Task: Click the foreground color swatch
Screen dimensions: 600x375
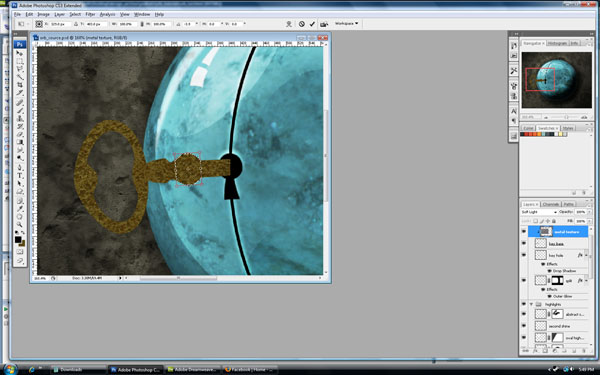Action: (x=18, y=240)
